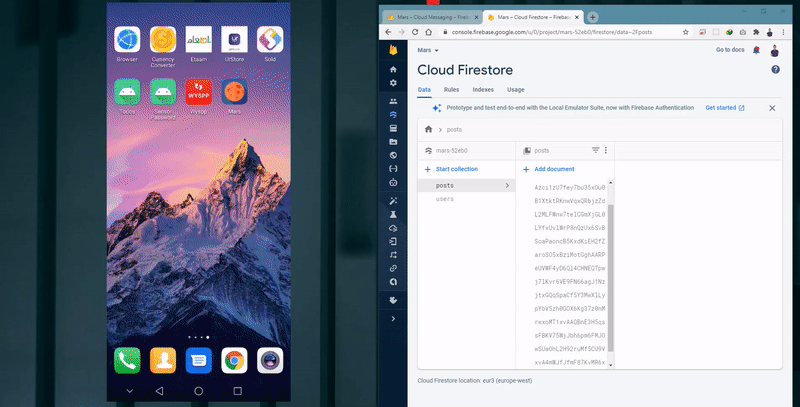This screenshot has width=800, height=407.
Task: Switch to the Usage tab
Action: [x=515, y=90]
